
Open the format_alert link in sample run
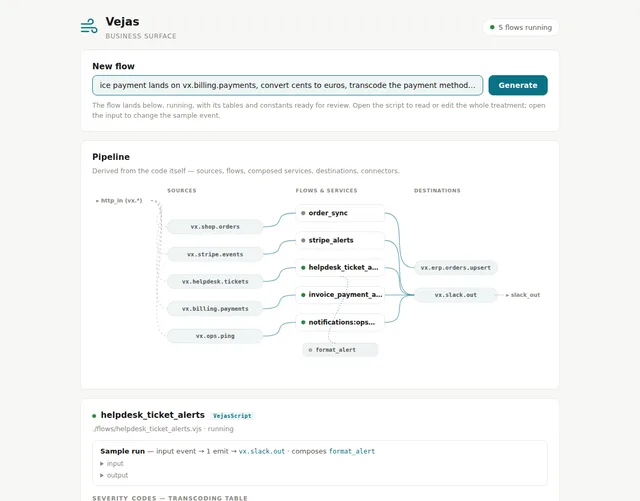[352, 451]
